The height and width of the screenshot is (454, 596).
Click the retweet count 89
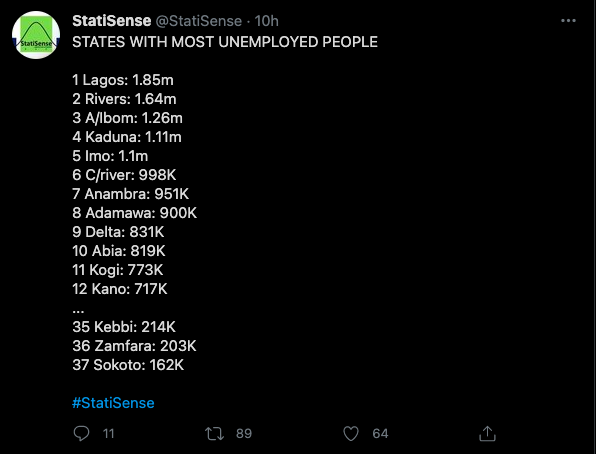[244, 433]
